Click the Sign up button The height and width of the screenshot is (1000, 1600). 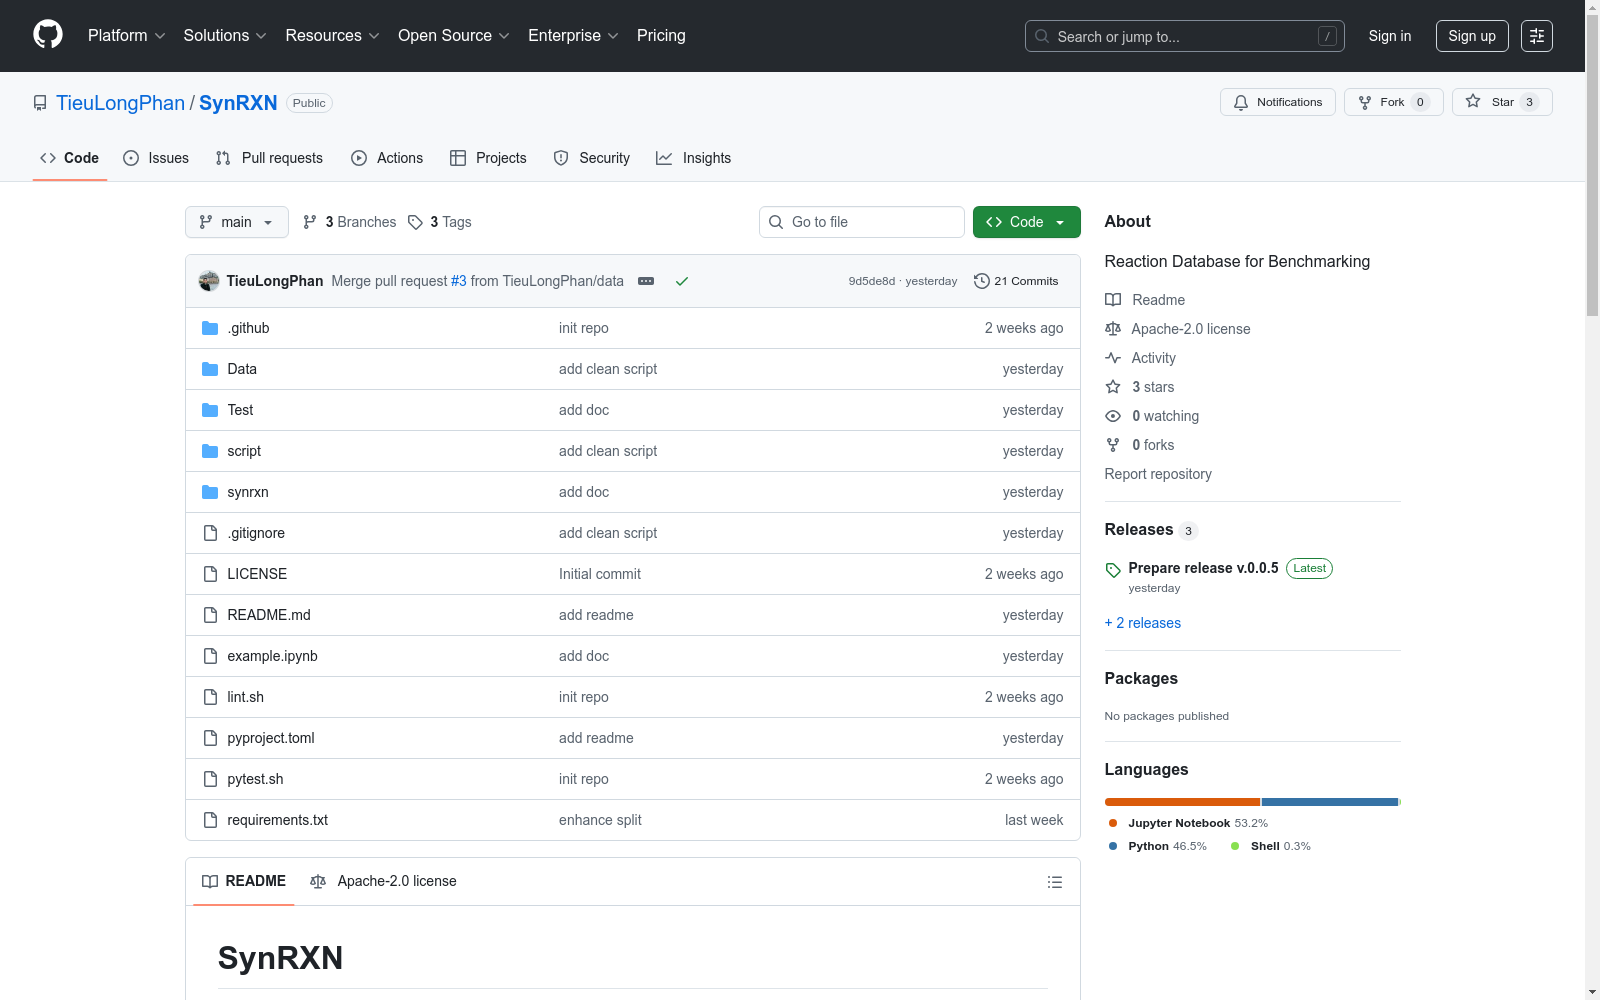pyautogui.click(x=1472, y=36)
